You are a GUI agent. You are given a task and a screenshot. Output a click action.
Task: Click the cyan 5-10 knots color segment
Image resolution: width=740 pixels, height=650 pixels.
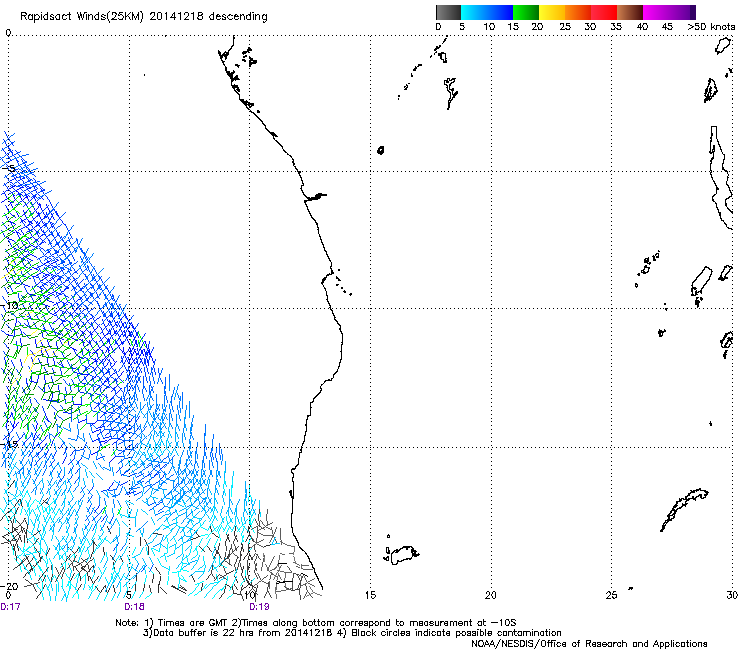click(474, 12)
